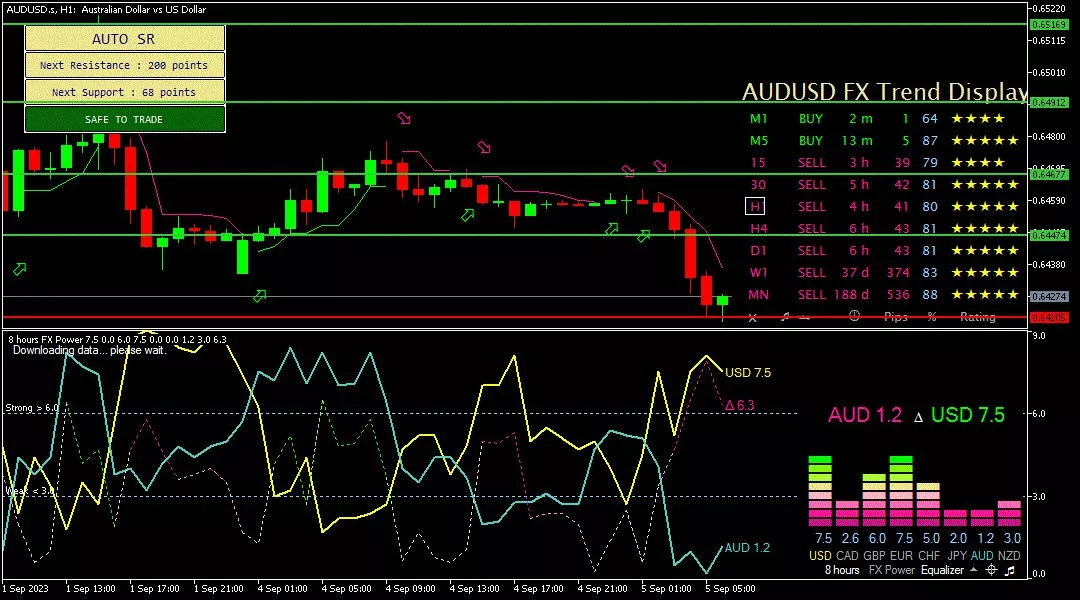Click the 8 hours FX Power indicator header text

point(117,340)
